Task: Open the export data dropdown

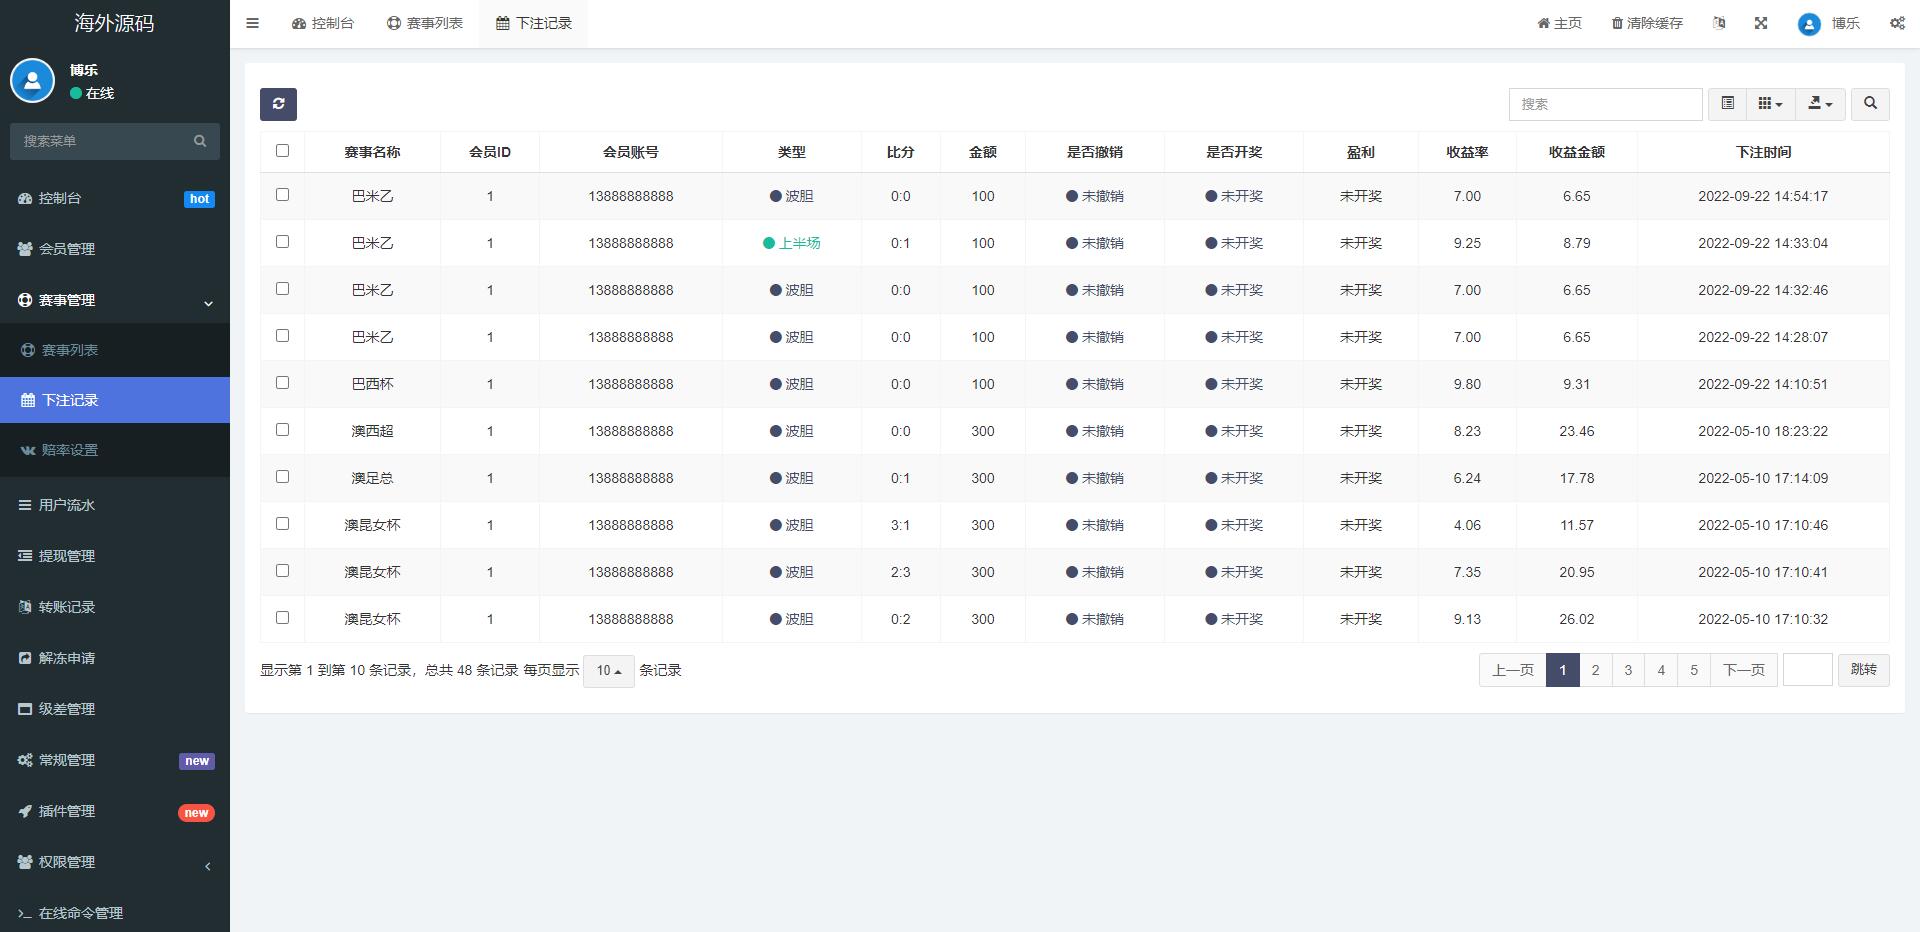Action: 1820,104
